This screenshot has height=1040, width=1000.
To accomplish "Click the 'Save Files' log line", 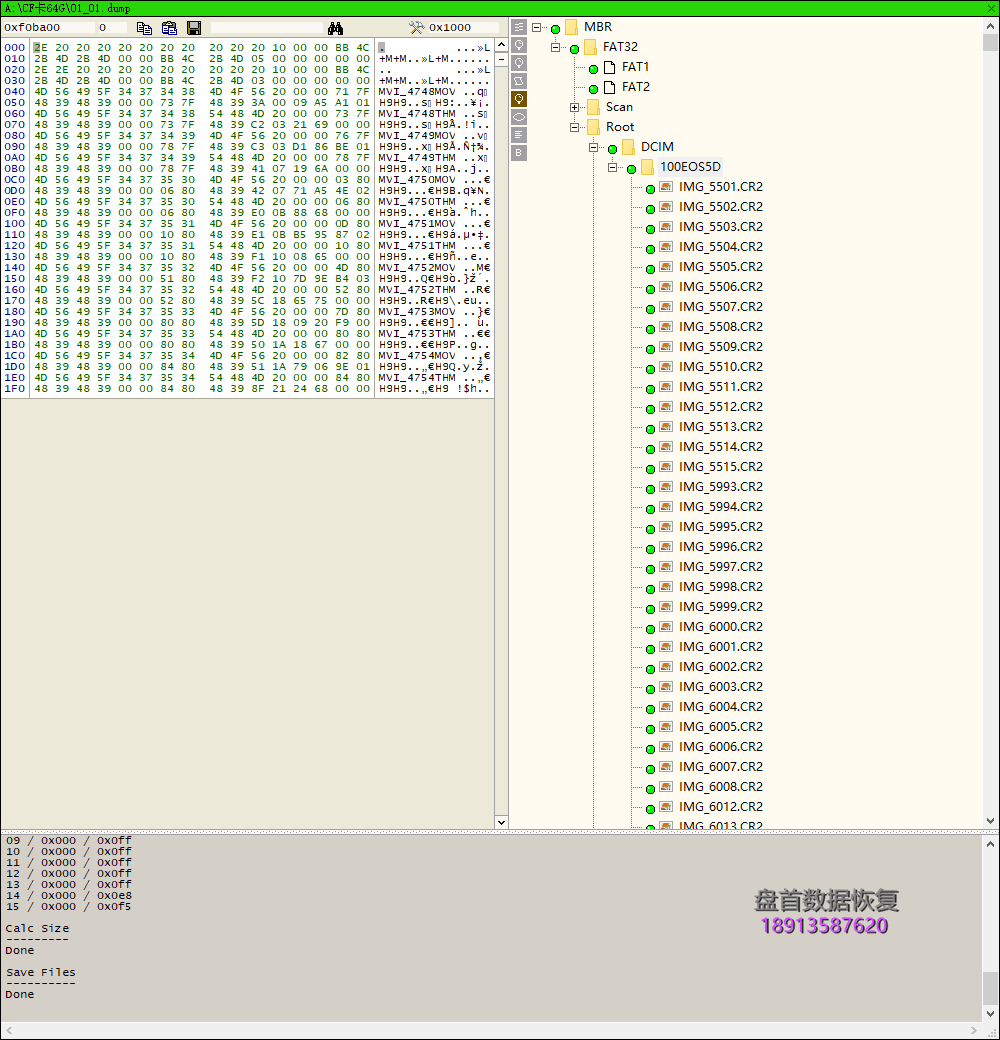I will (x=40, y=972).
